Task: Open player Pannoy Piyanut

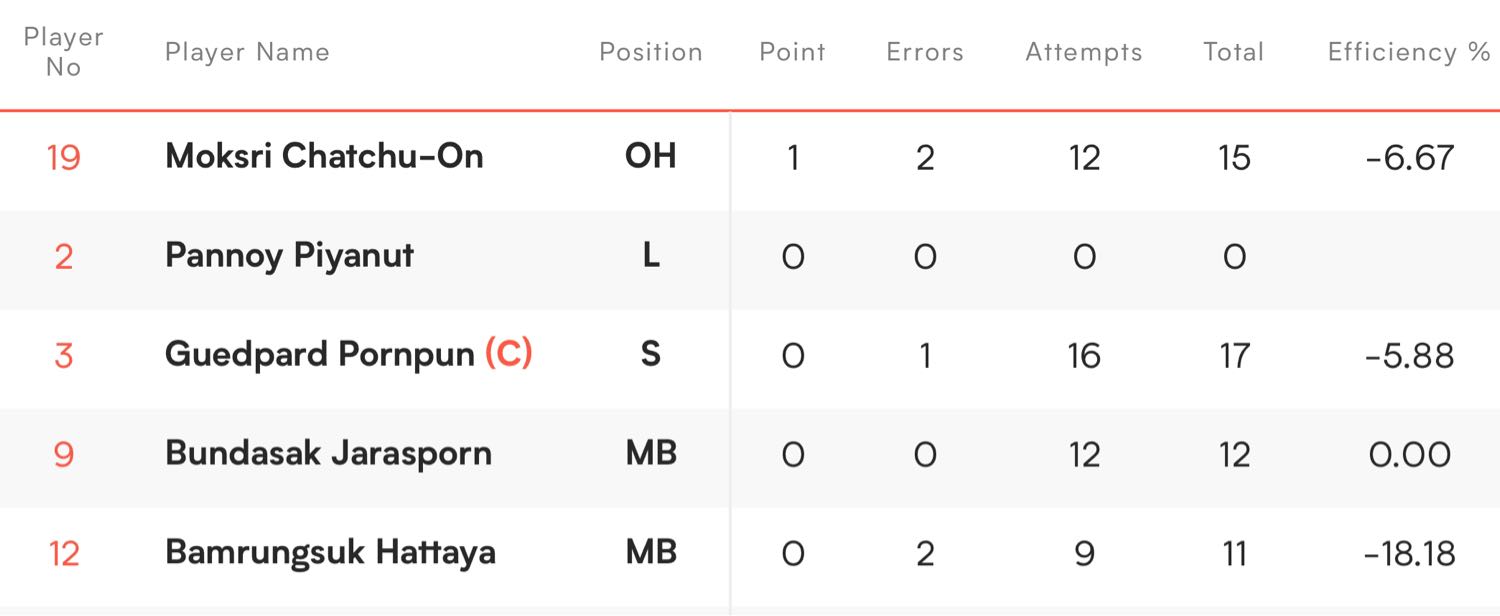Action: click(x=290, y=256)
